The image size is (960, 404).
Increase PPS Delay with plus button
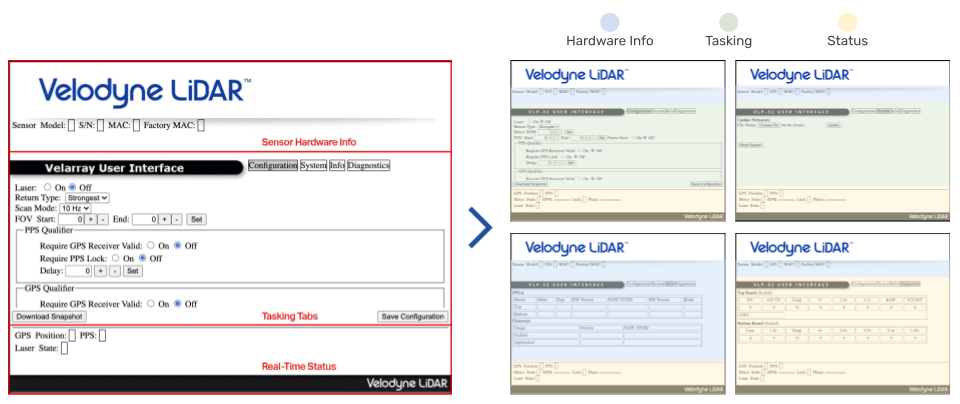(100, 271)
